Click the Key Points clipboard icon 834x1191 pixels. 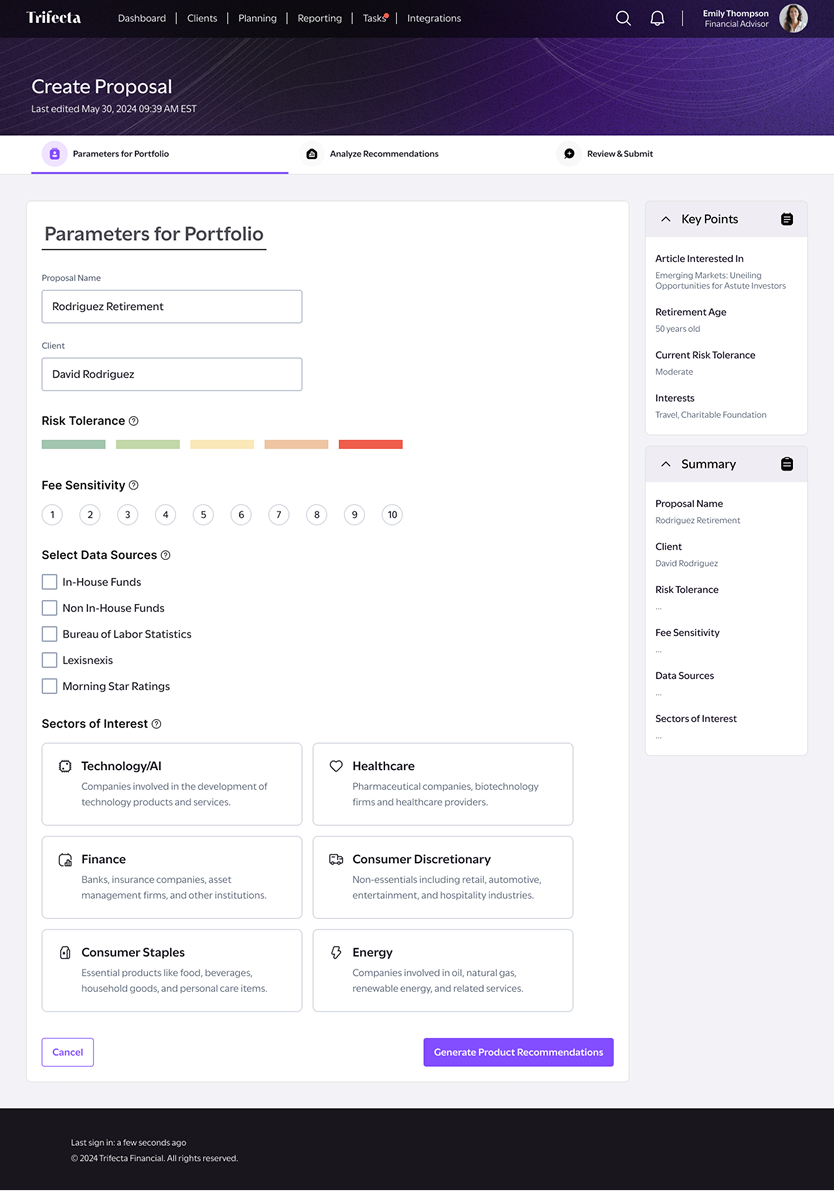[787, 219]
